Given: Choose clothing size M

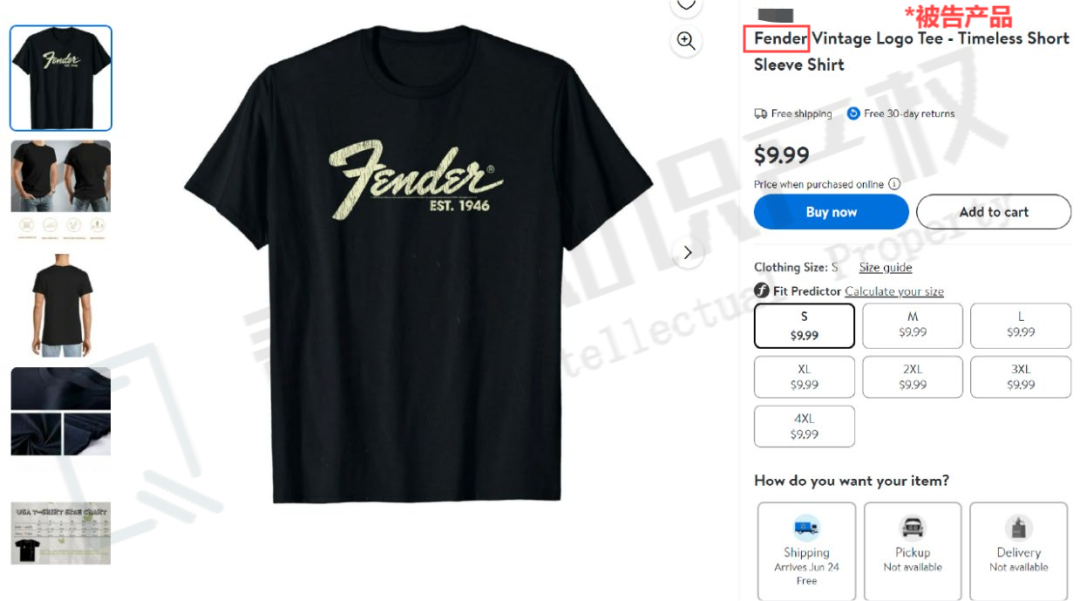Looking at the screenshot, I should tap(913, 326).
